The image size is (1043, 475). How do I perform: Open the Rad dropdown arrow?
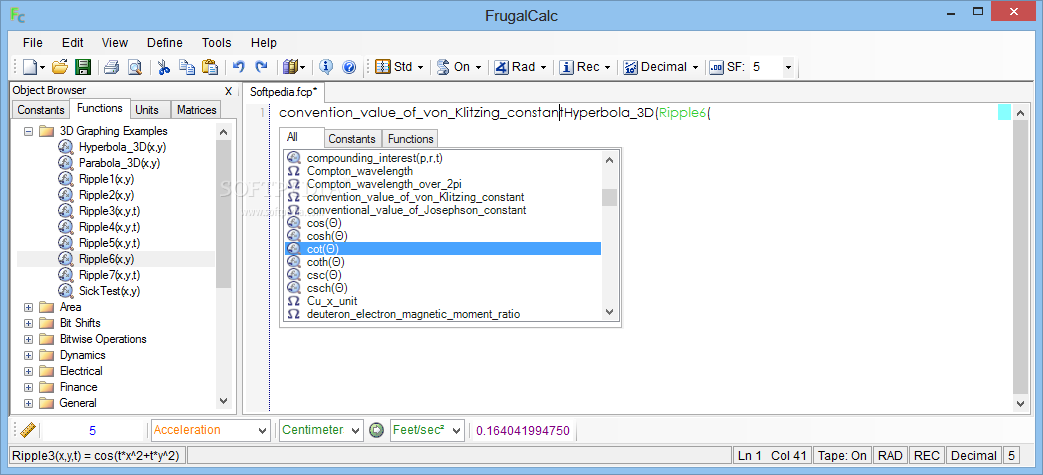[x=543, y=67]
